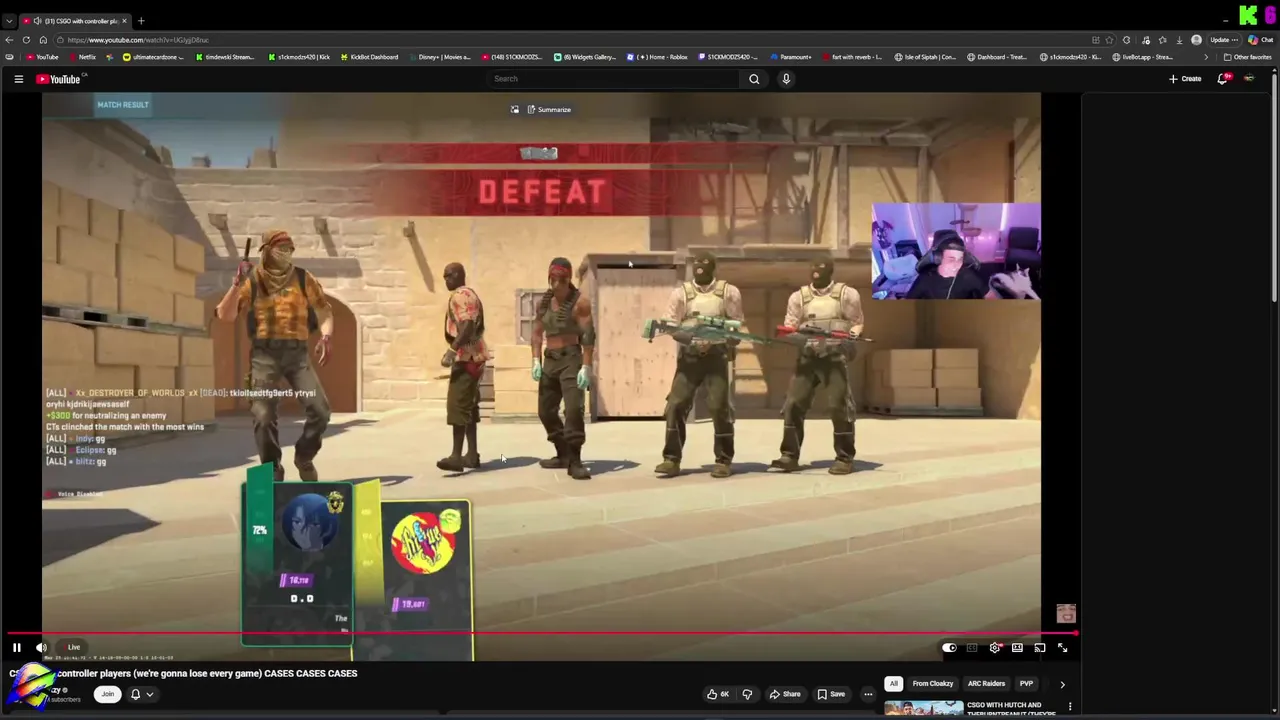Open Netflix bookmark
This screenshot has width=1280, height=720.
tap(82, 57)
